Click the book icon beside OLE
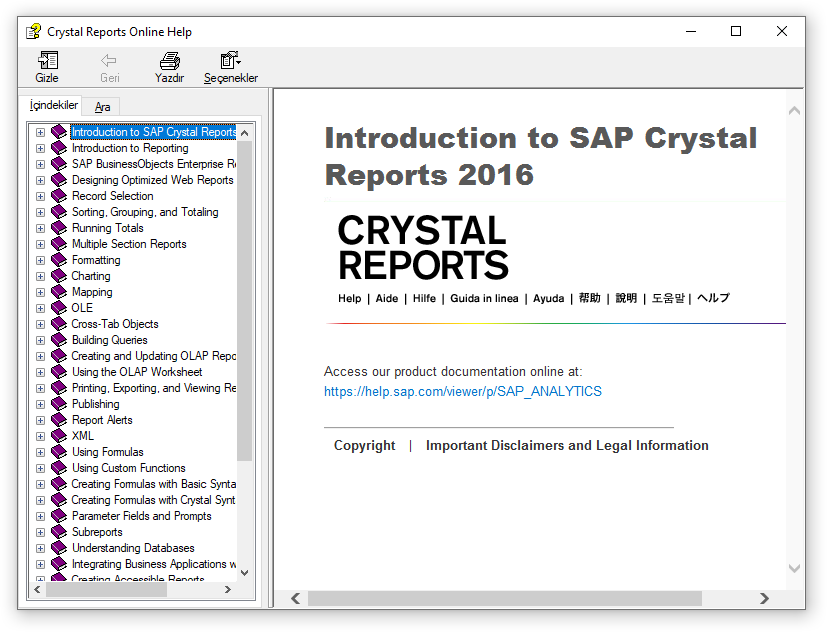827x632 pixels. [x=59, y=308]
